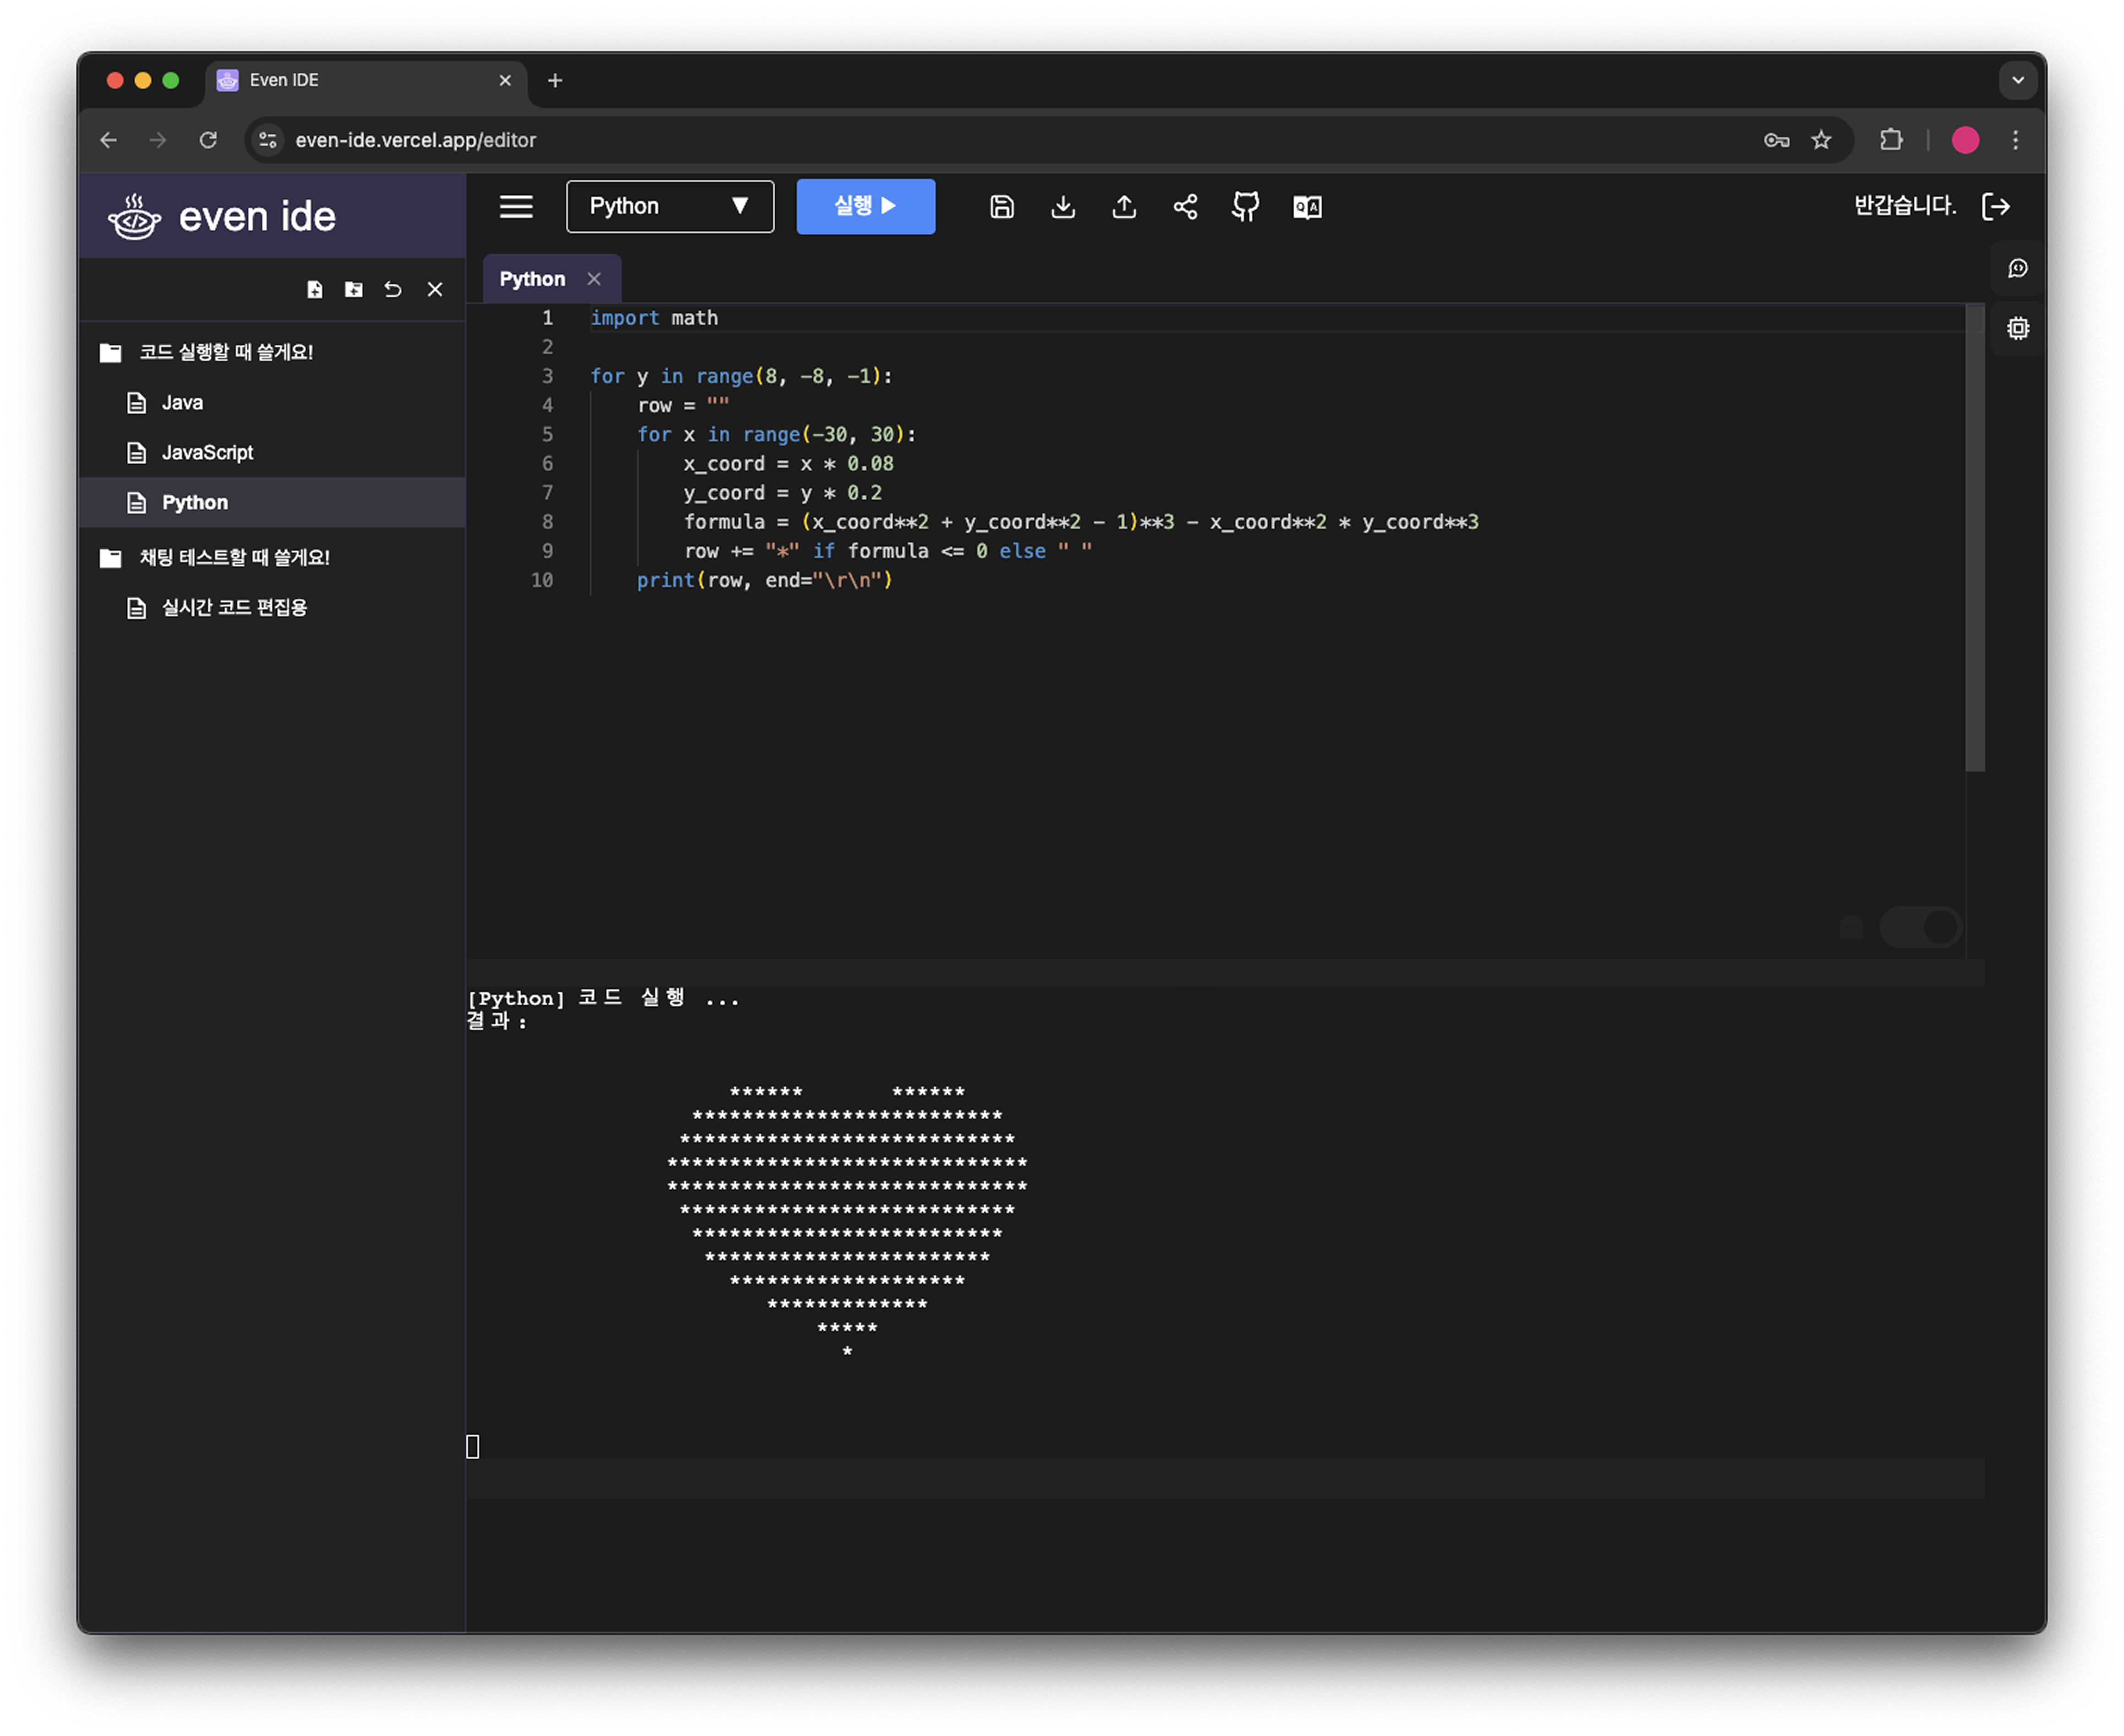Image resolution: width=2124 pixels, height=1736 pixels.
Task: Click the pink profile avatar
Action: [x=1965, y=140]
